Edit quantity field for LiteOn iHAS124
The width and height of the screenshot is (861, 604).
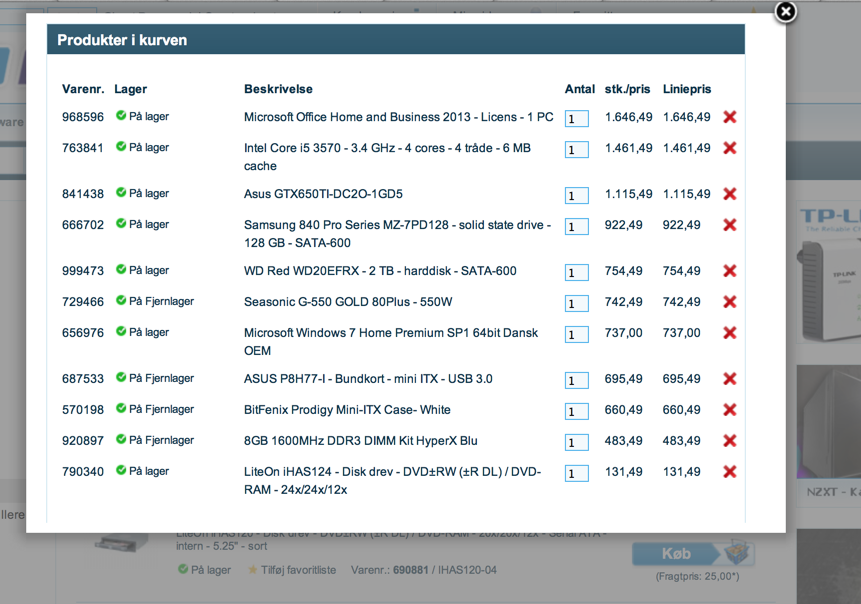tap(577, 473)
